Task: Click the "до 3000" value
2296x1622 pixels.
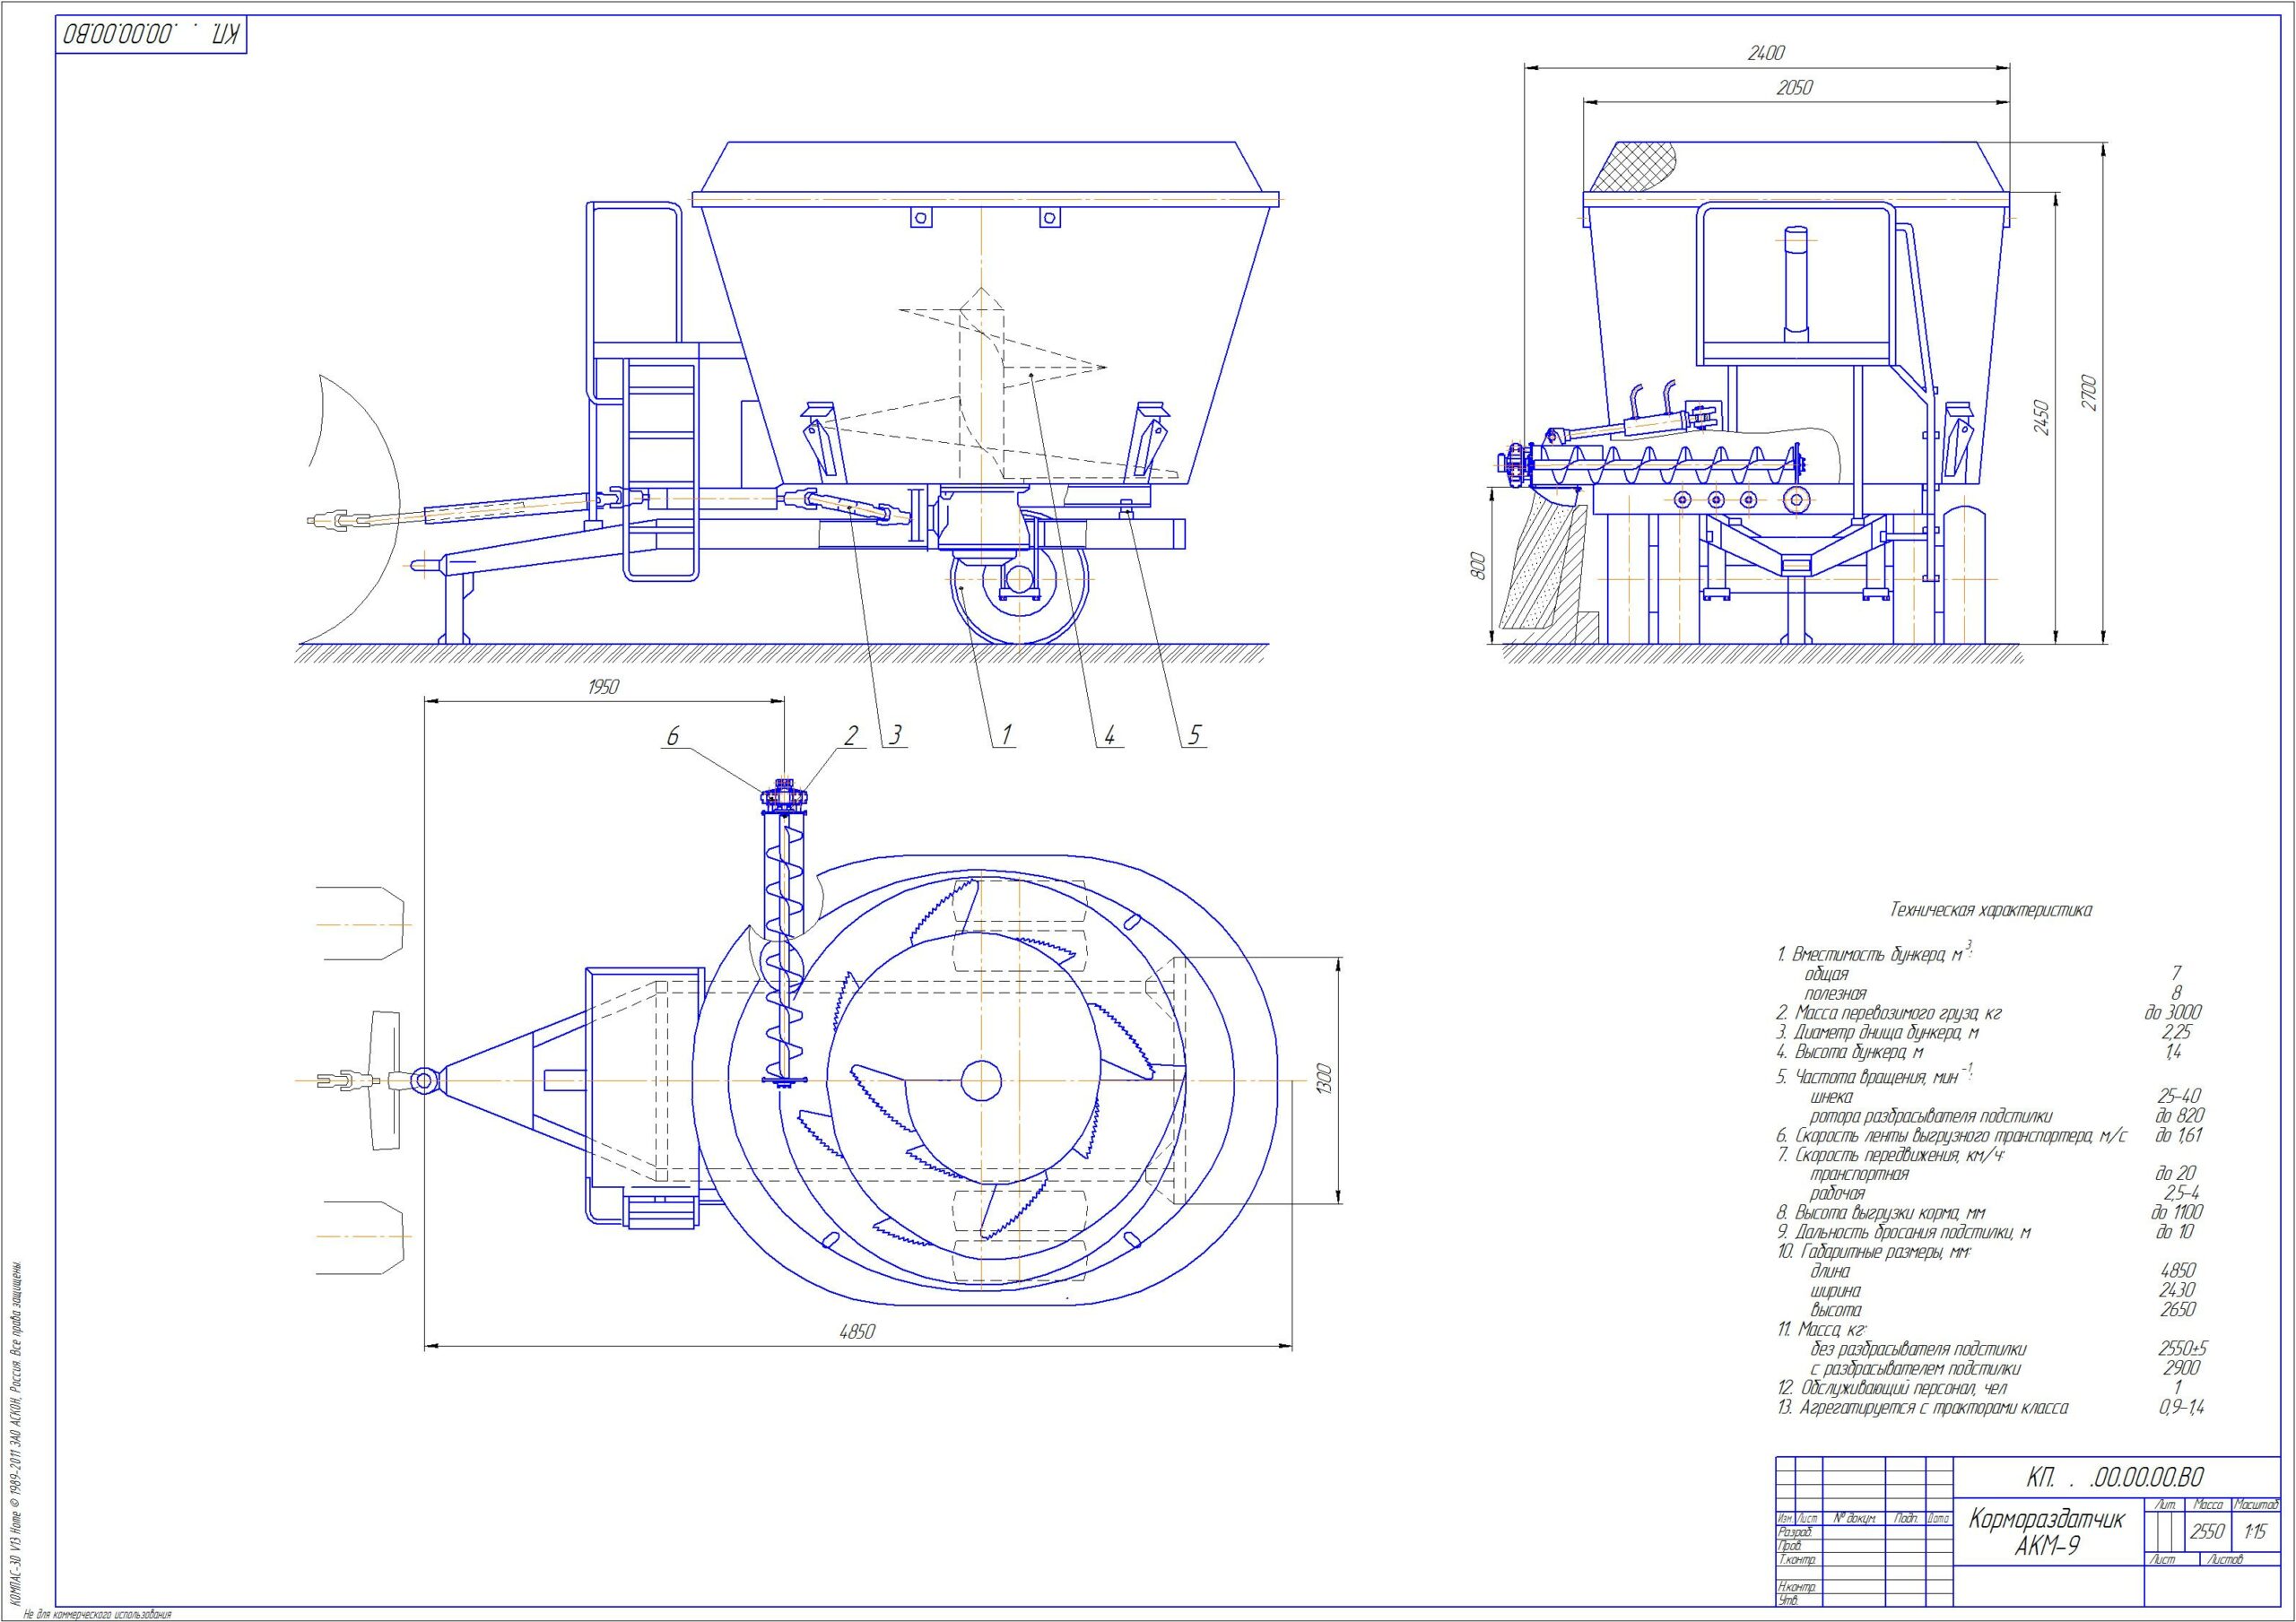Action: 2174,1013
